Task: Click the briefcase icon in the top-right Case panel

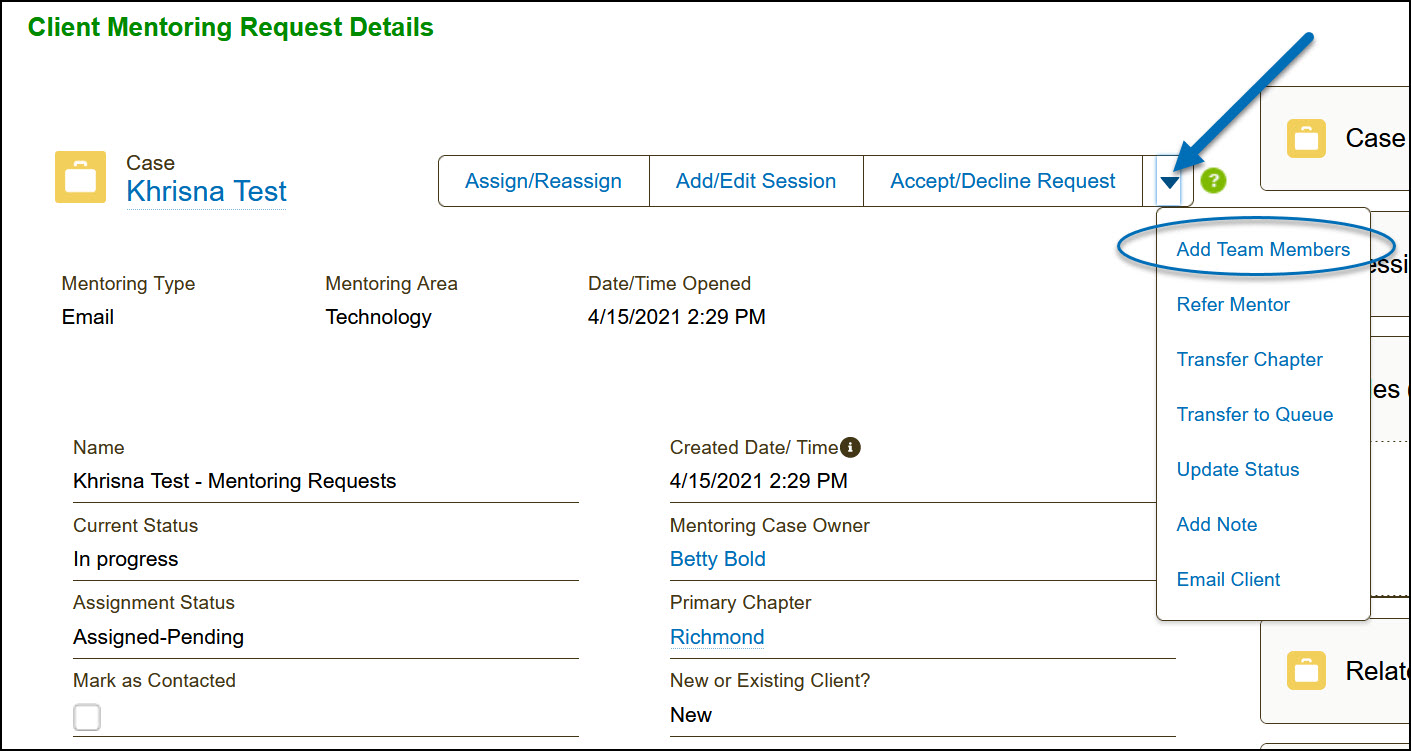Action: pyautogui.click(x=1306, y=139)
